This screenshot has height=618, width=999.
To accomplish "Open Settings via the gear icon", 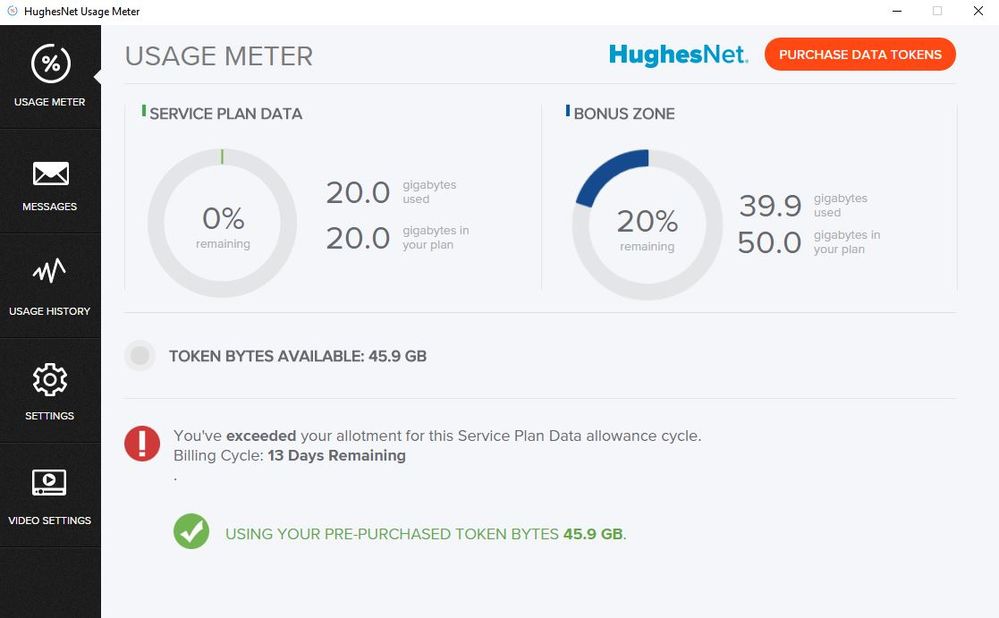I will [50, 380].
